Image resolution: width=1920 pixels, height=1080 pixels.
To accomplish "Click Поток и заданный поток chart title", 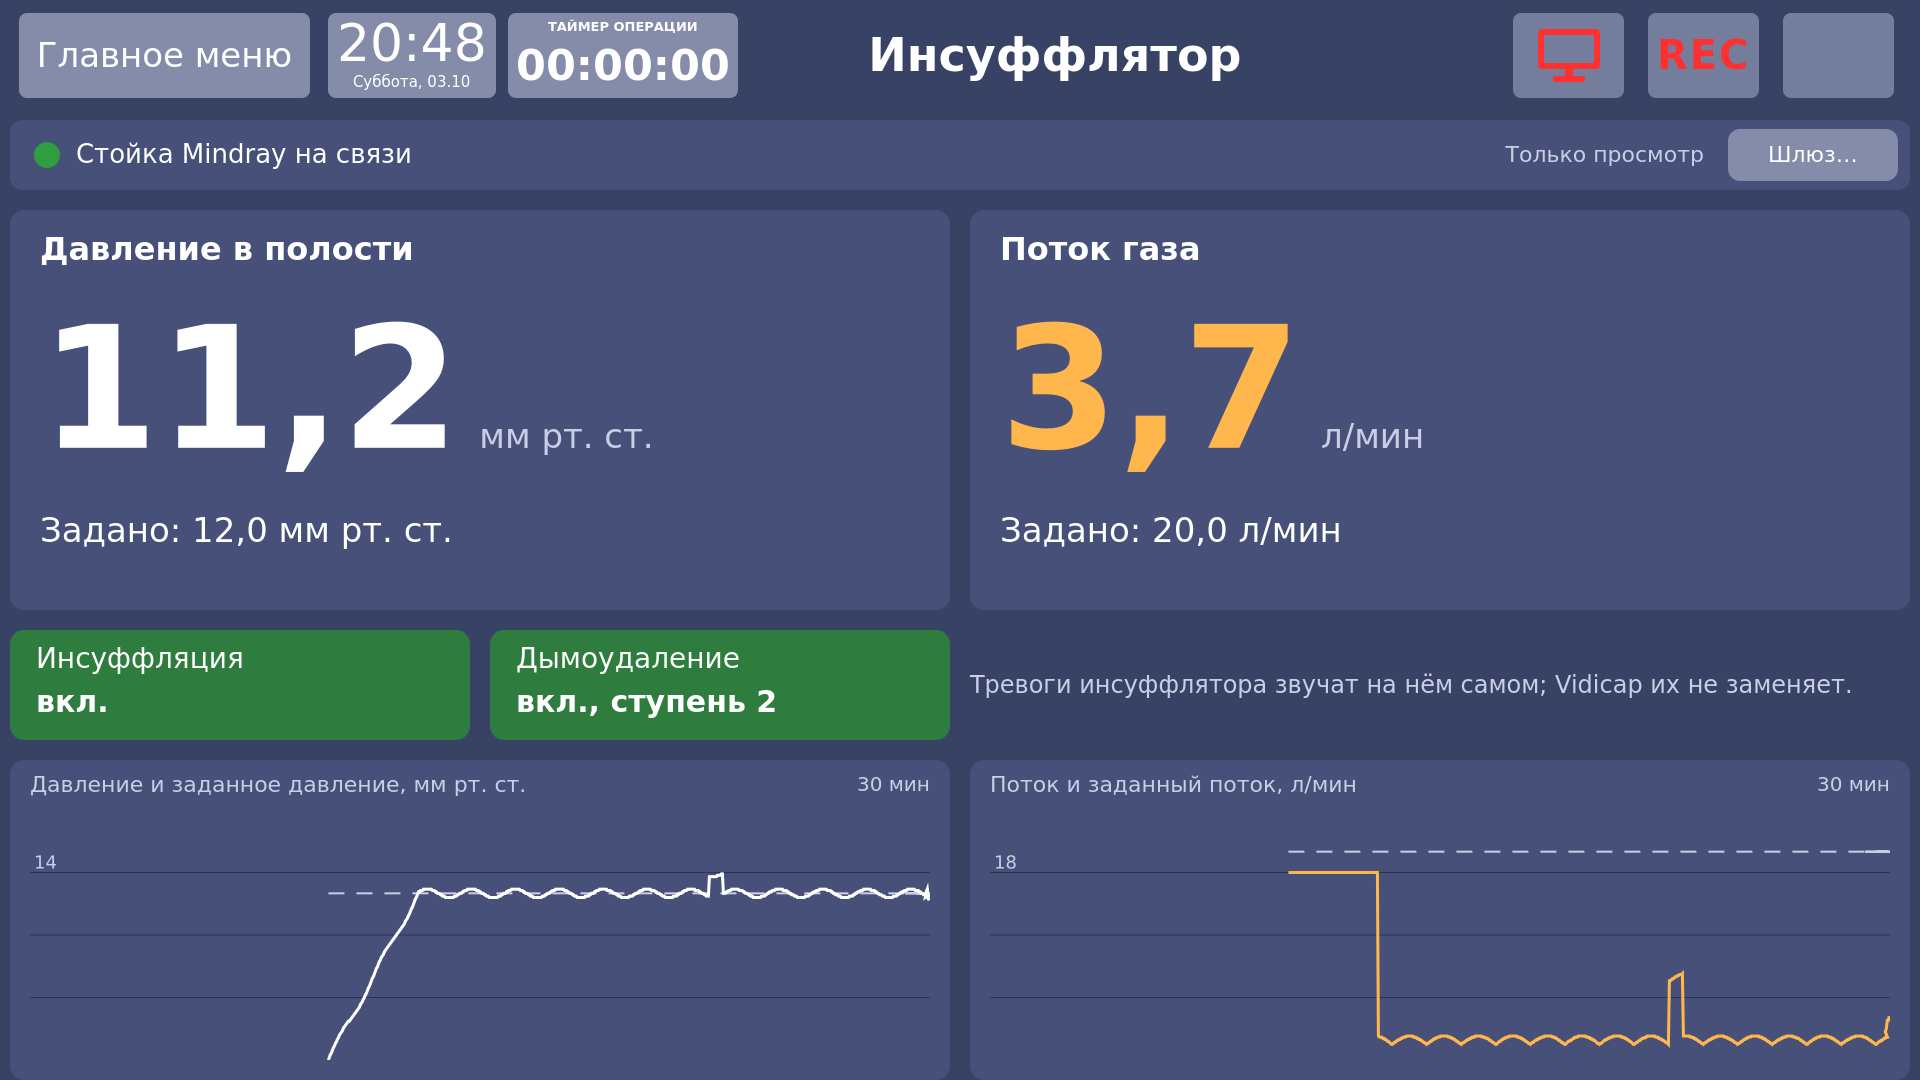I will [x=1173, y=785].
